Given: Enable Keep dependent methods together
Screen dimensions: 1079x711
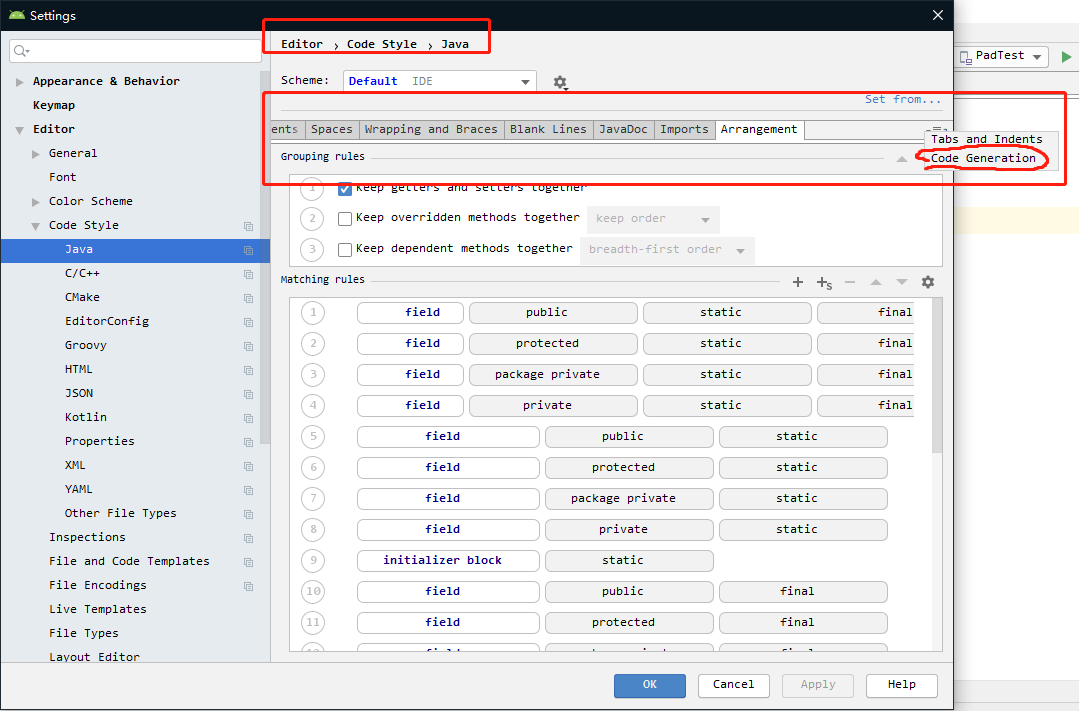Looking at the screenshot, I should pos(345,250).
